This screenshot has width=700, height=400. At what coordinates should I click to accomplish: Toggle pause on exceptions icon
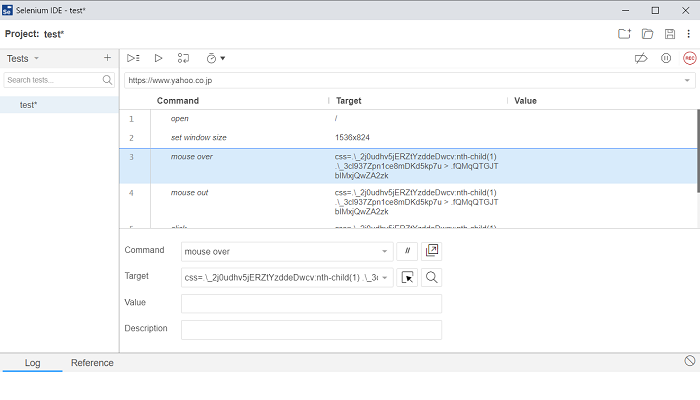pyautogui.click(x=666, y=58)
